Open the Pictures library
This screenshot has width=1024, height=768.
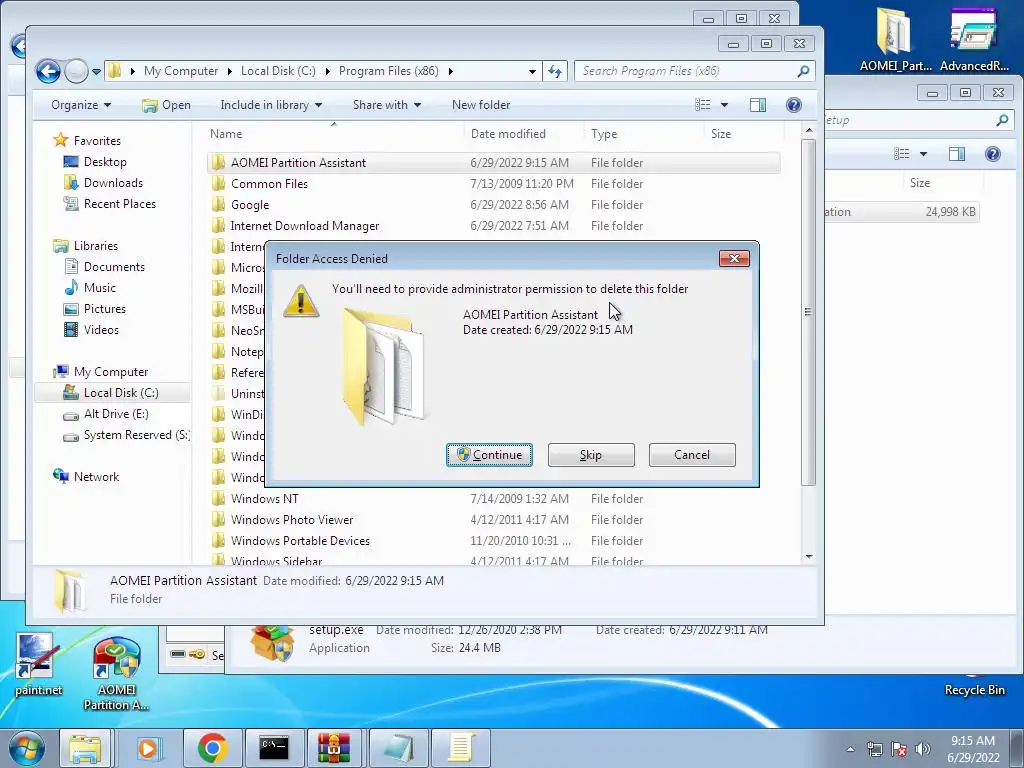click(x=104, y=309)
